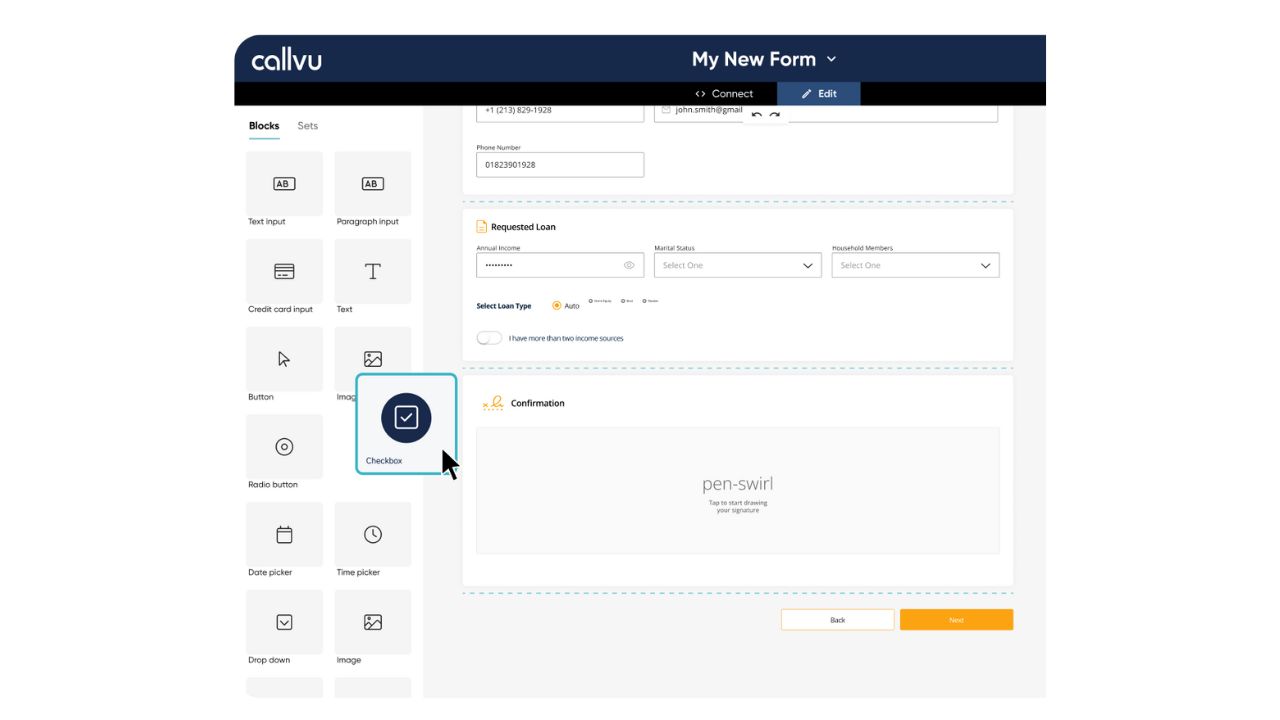This screenshot has height=720, width=1280.
Task: Select the Time picker block
Action: (372, 535)
